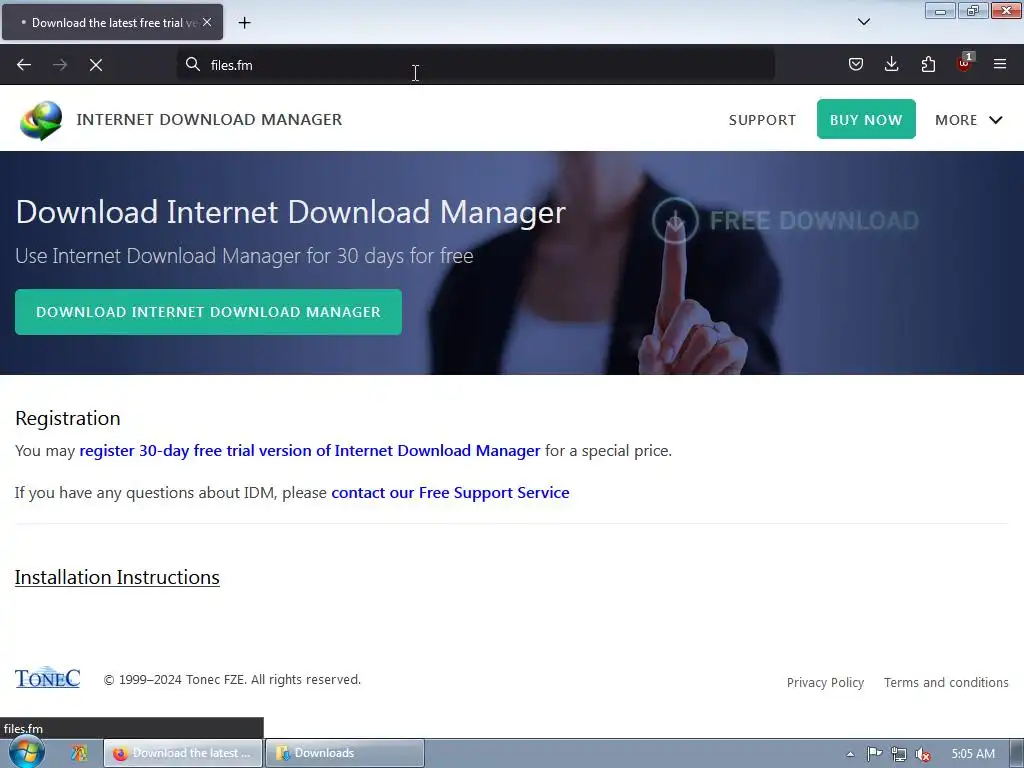Click the Installation Instructions heading
Screen dimensions: 1024x768
(117, 577)
